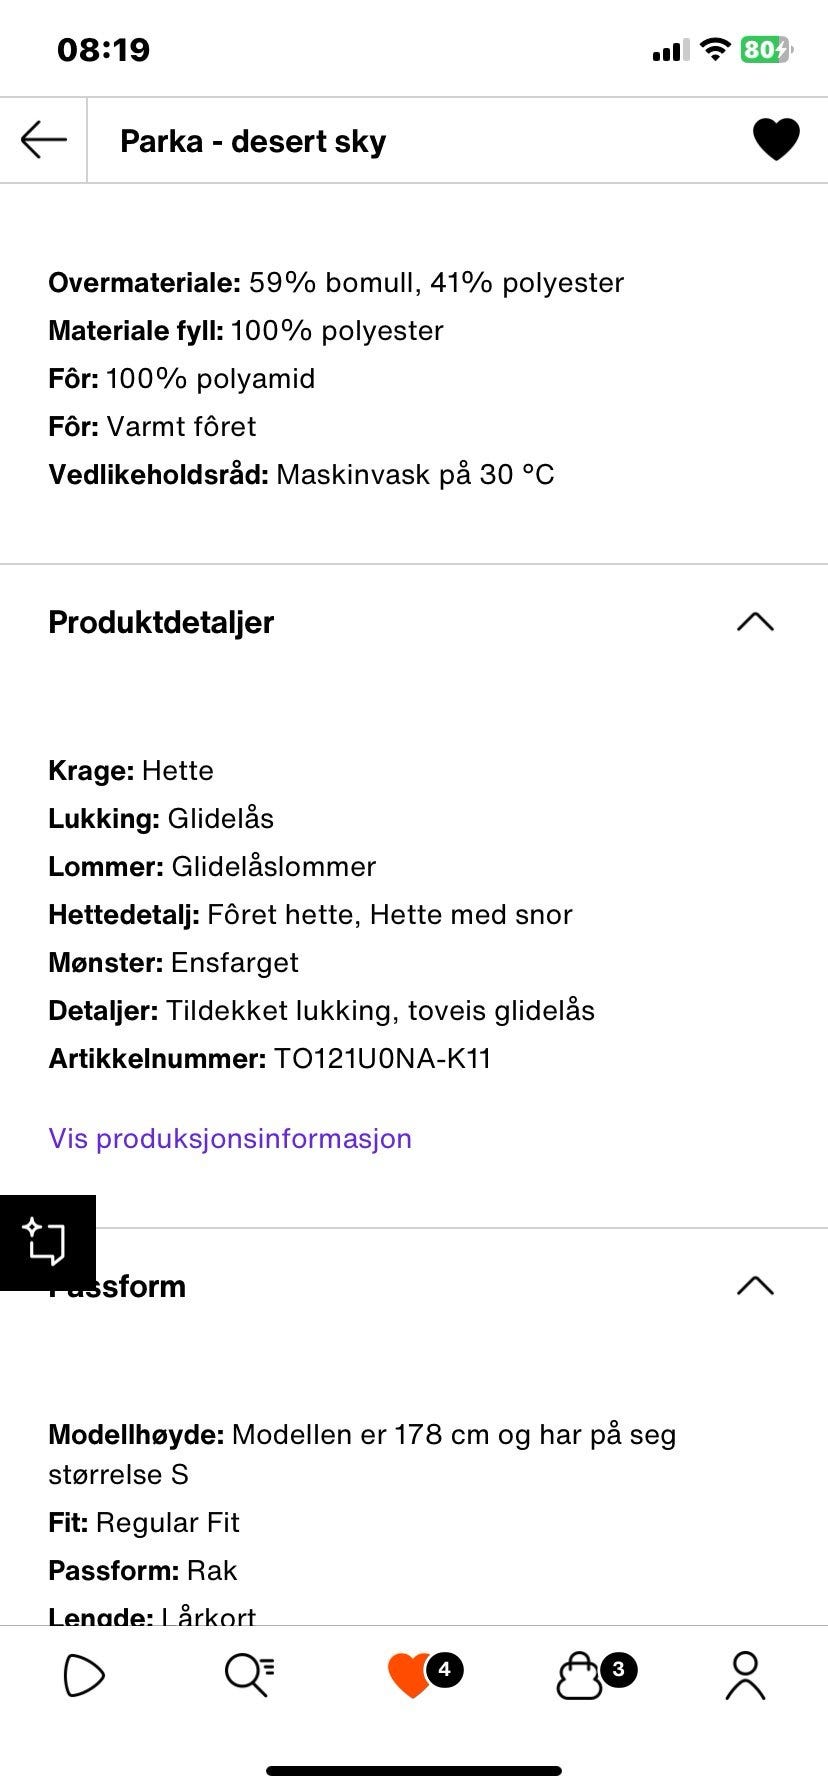Go back using the left arrow
The height and width of the screenshot is (1792, 828).
click(43, 140)
